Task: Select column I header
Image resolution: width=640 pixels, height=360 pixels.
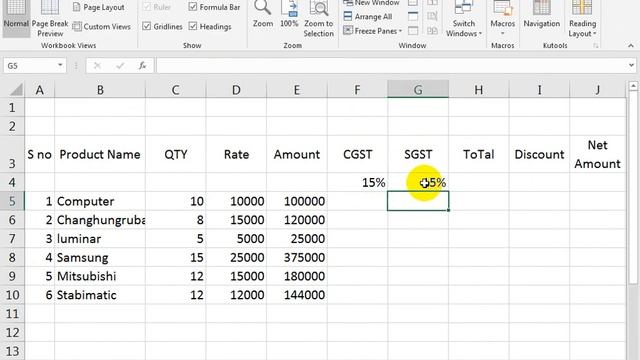Action: (x=539, y=90)
